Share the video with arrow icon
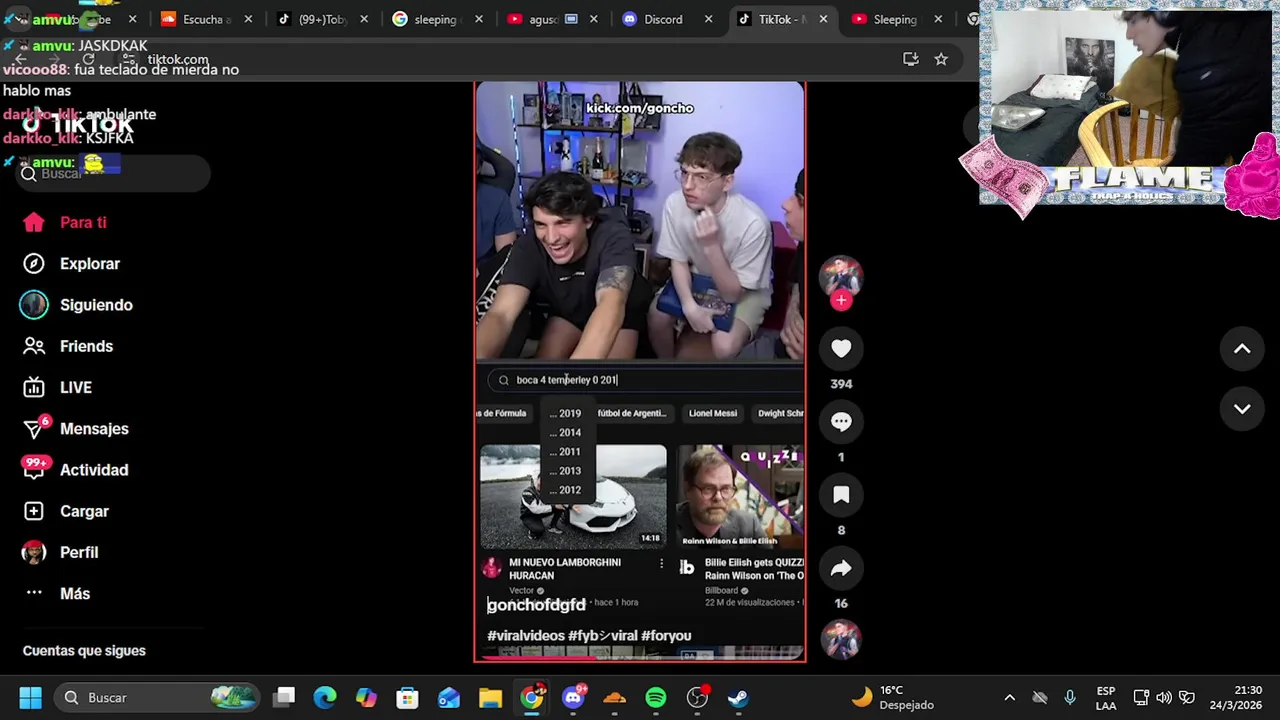Image resolution: width=1280 pixels, height=720 pixels. coord(841,568)
